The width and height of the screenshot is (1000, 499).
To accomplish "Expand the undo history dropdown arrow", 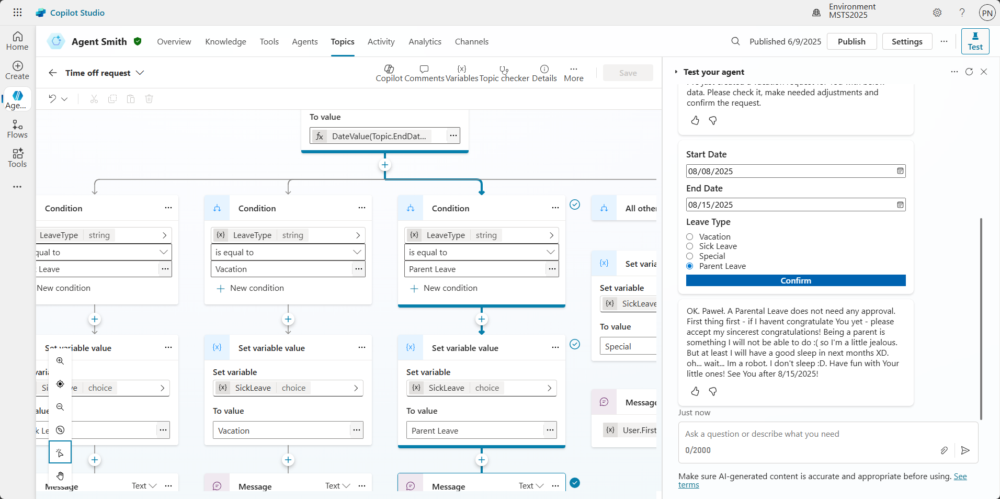I will pos(65,99).
